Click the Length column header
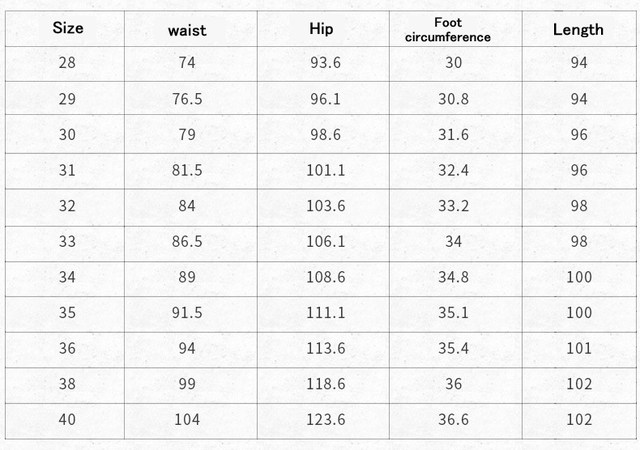Screen dimensions: 640x450 coord(578,29)
